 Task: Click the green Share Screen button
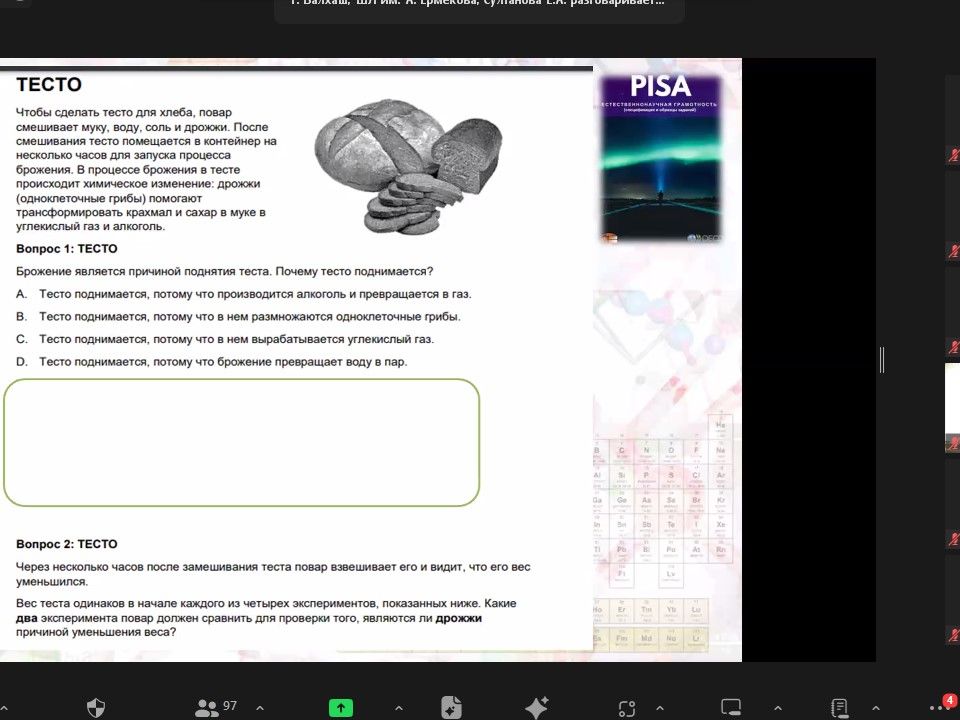coord(341,708)
